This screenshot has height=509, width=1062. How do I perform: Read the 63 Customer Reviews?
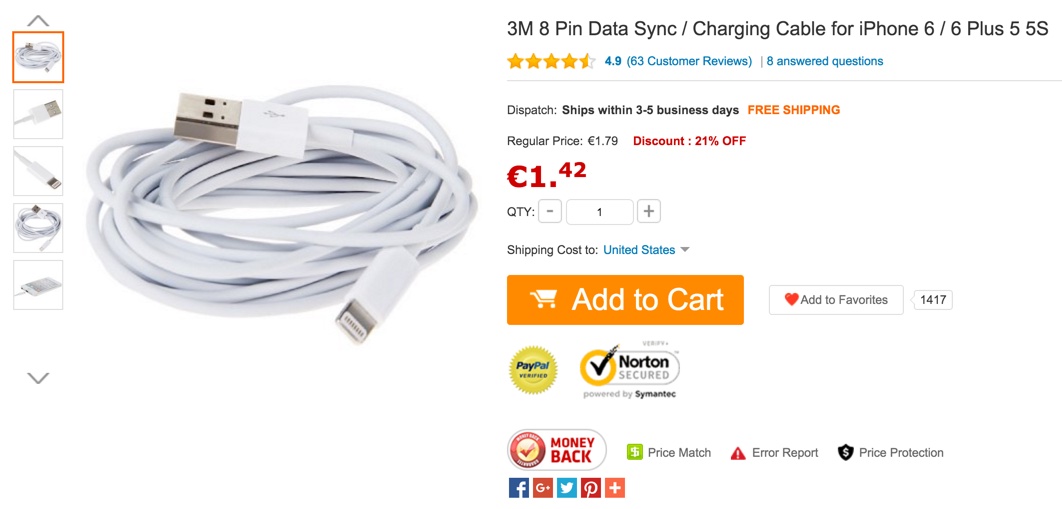(x=689, y=61)
